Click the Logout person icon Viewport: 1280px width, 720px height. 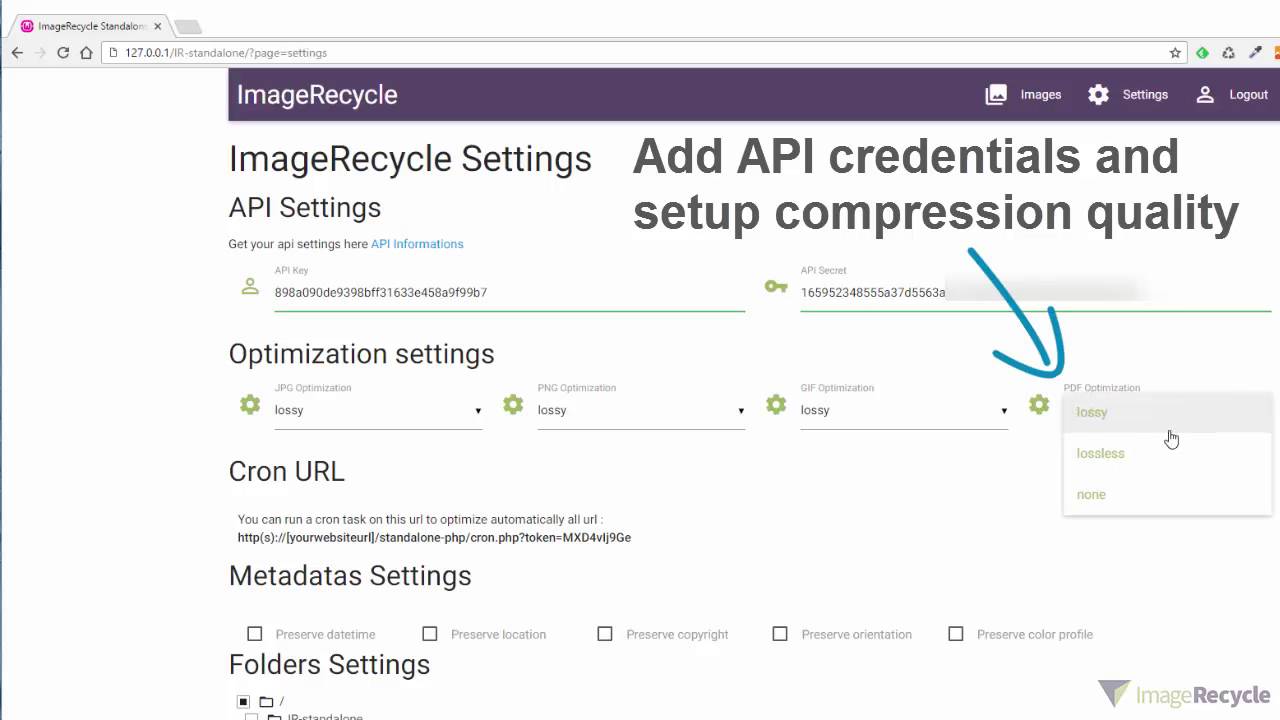[x=1205, y=95]
